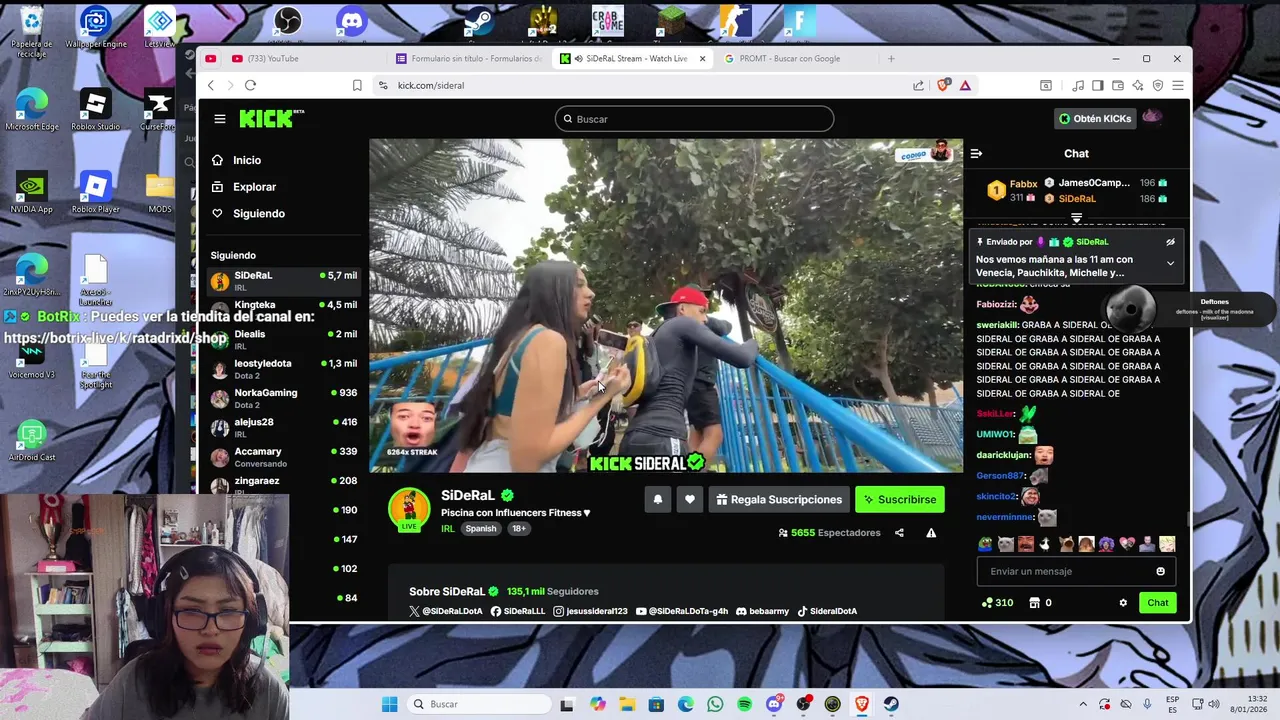1280x720 pixels.
Task: Hide the pinned message with eye icon
Action: tap(1170, 242)
